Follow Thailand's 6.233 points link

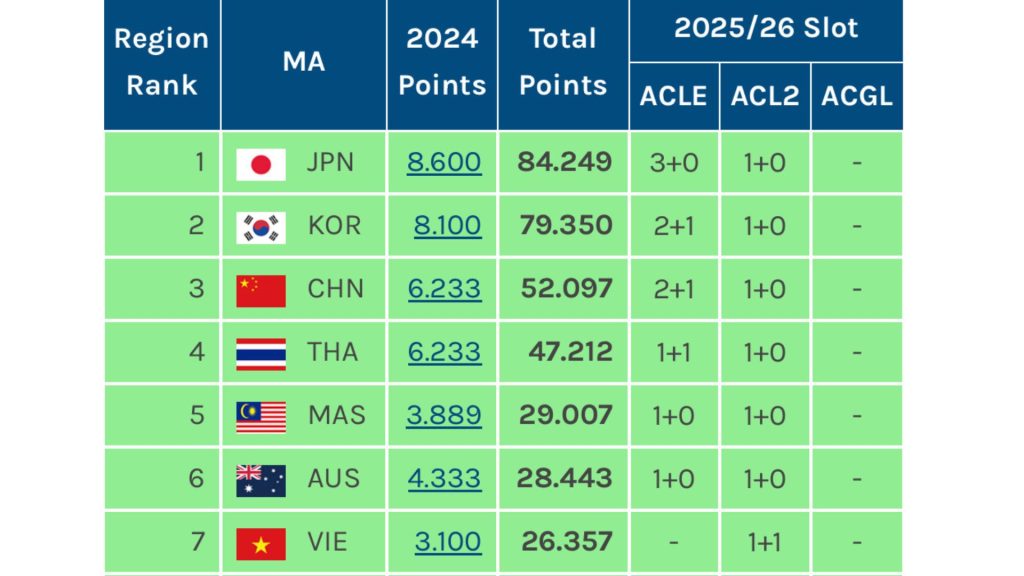click(444, 352)
